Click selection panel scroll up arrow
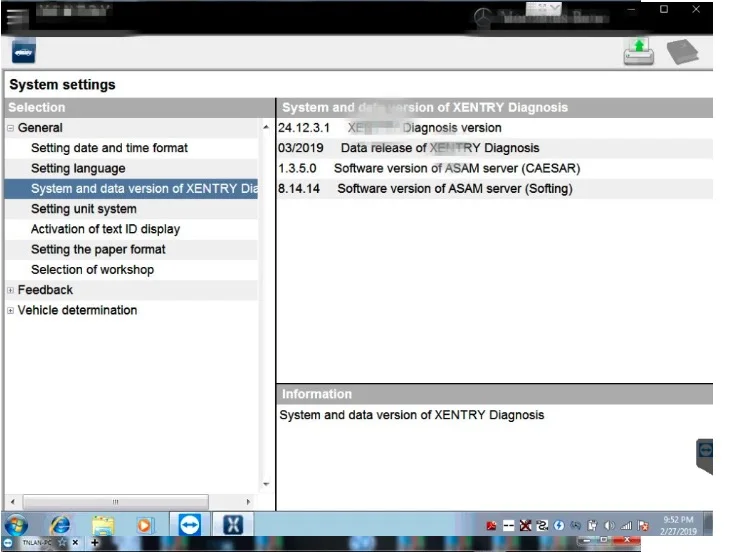Image resolution: width=736 pixels, height=552 pixels. pyautogui.click(x=266, y=127)
